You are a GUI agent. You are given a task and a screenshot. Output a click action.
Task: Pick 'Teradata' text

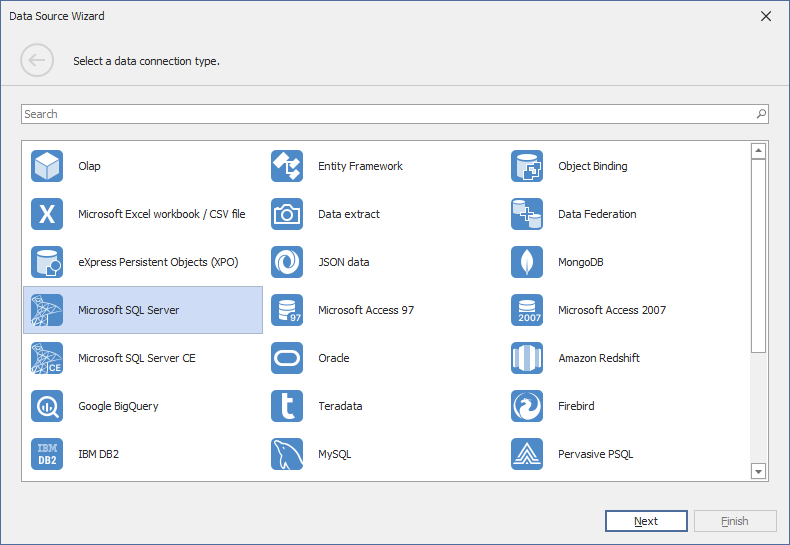point(340,406)
